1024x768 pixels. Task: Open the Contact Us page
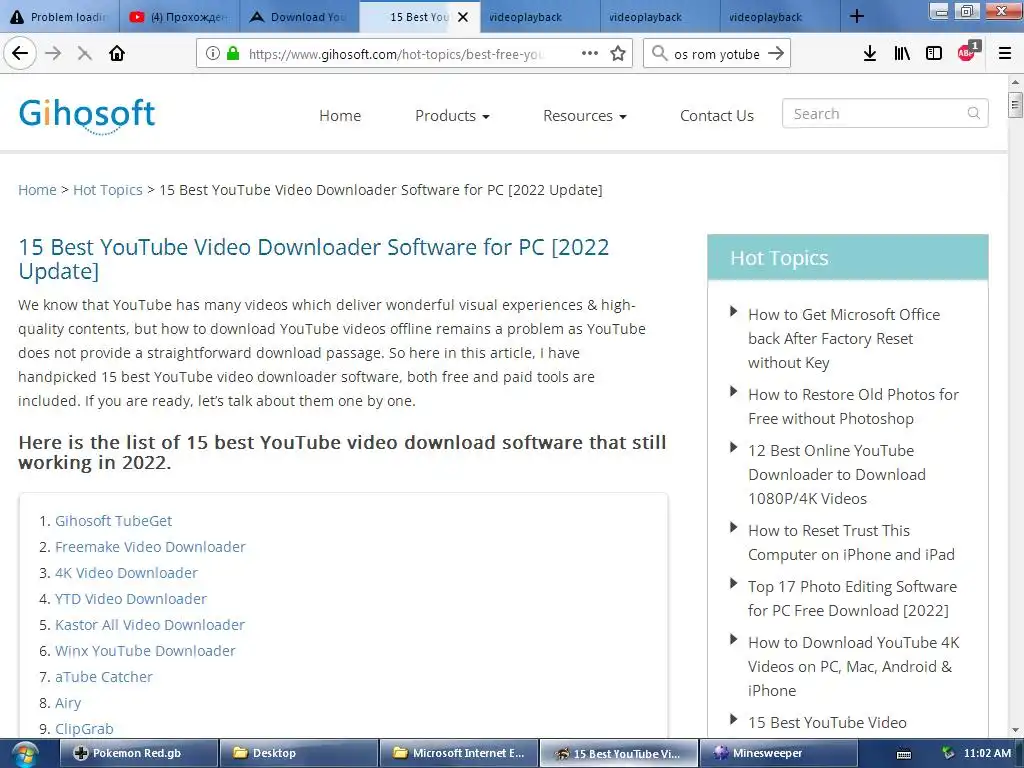[x=716, y=116]
